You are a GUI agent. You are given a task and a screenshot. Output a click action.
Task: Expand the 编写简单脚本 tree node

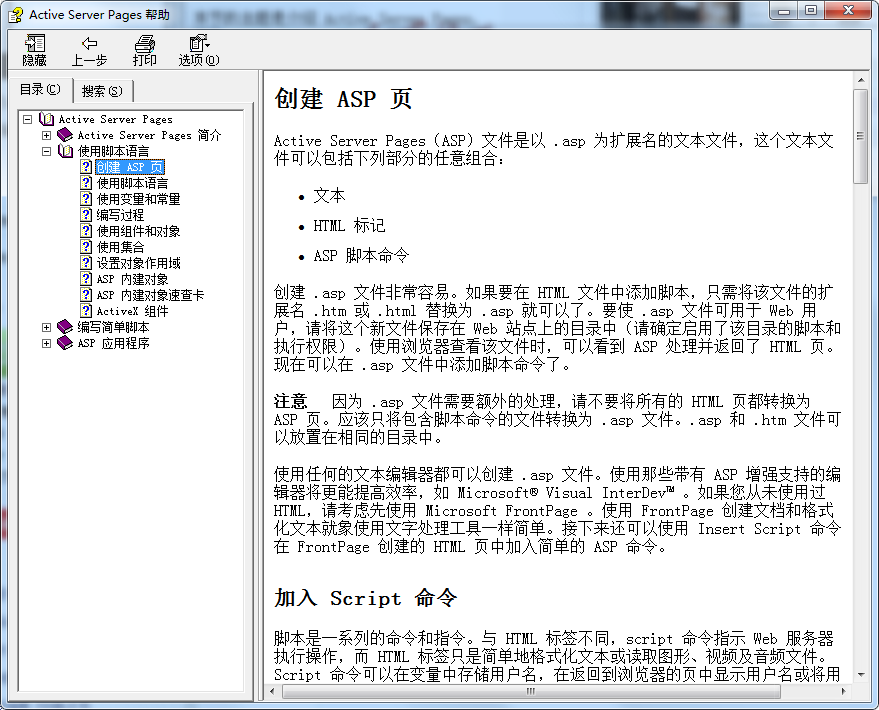[47, 327]
